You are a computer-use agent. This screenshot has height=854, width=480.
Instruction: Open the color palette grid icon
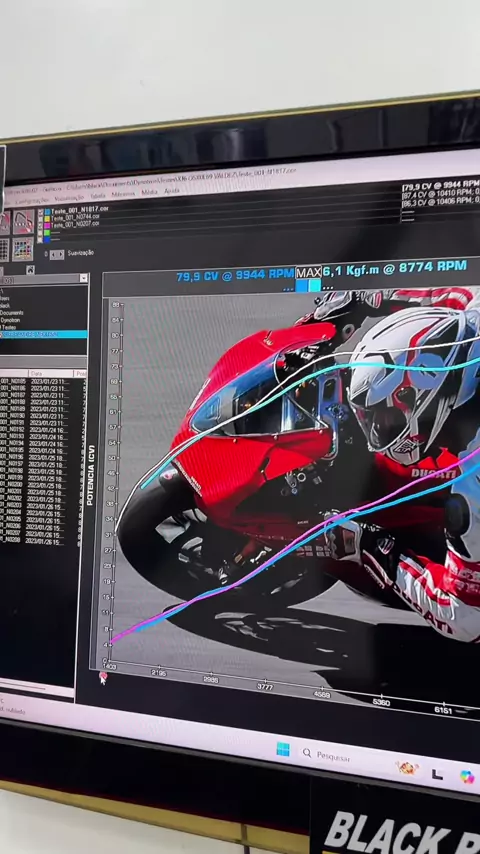point(23,249)
